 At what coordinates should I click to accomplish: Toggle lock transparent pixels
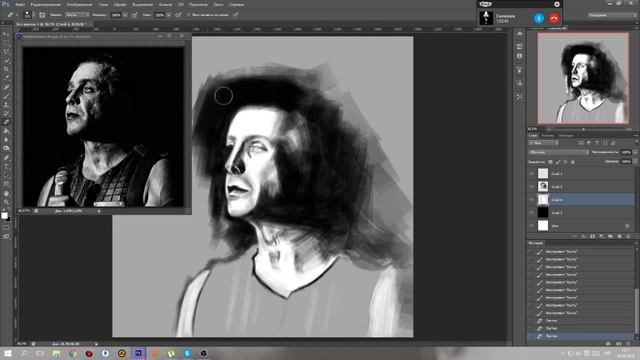click(x=551, y=162)
